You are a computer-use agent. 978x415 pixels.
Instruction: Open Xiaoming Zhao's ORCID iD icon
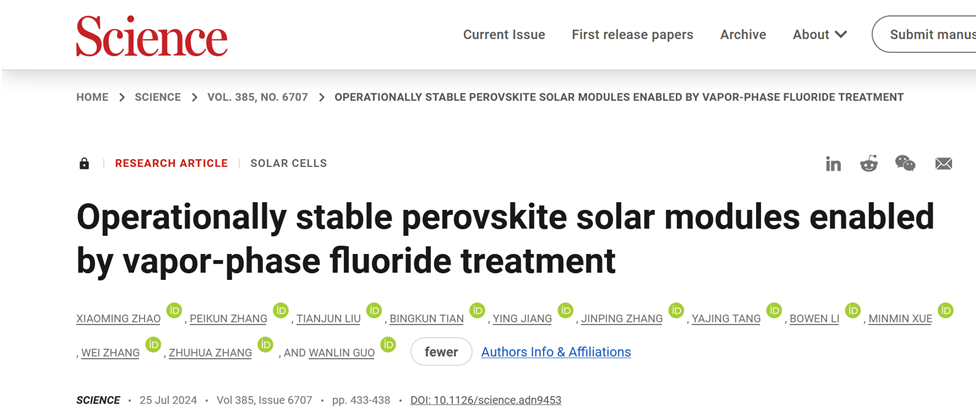click(173, 311)
